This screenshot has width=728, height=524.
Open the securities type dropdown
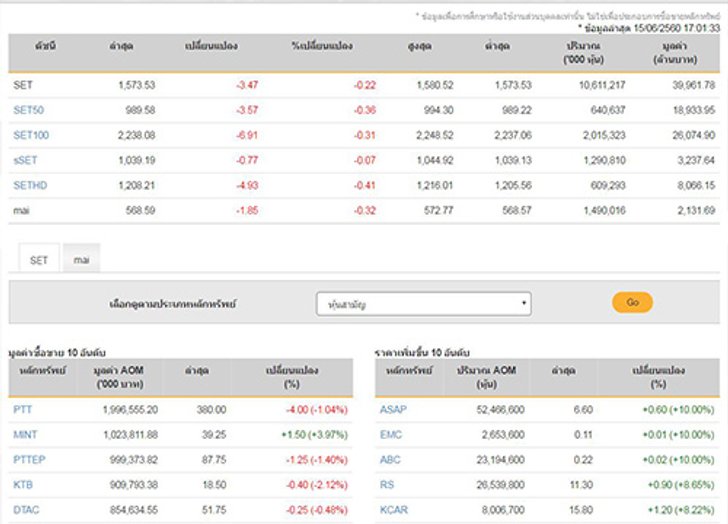pos(423,304)
